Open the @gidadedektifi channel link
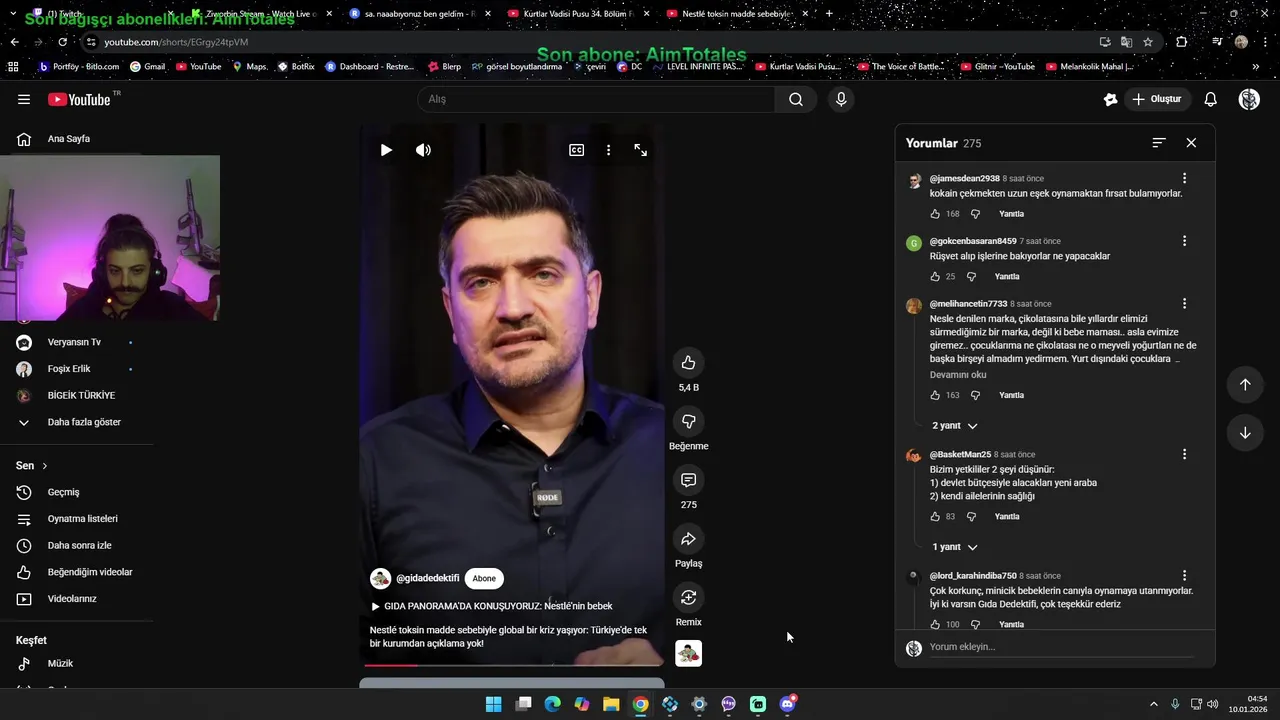The image size is (1280, 720). pos(428,578)
